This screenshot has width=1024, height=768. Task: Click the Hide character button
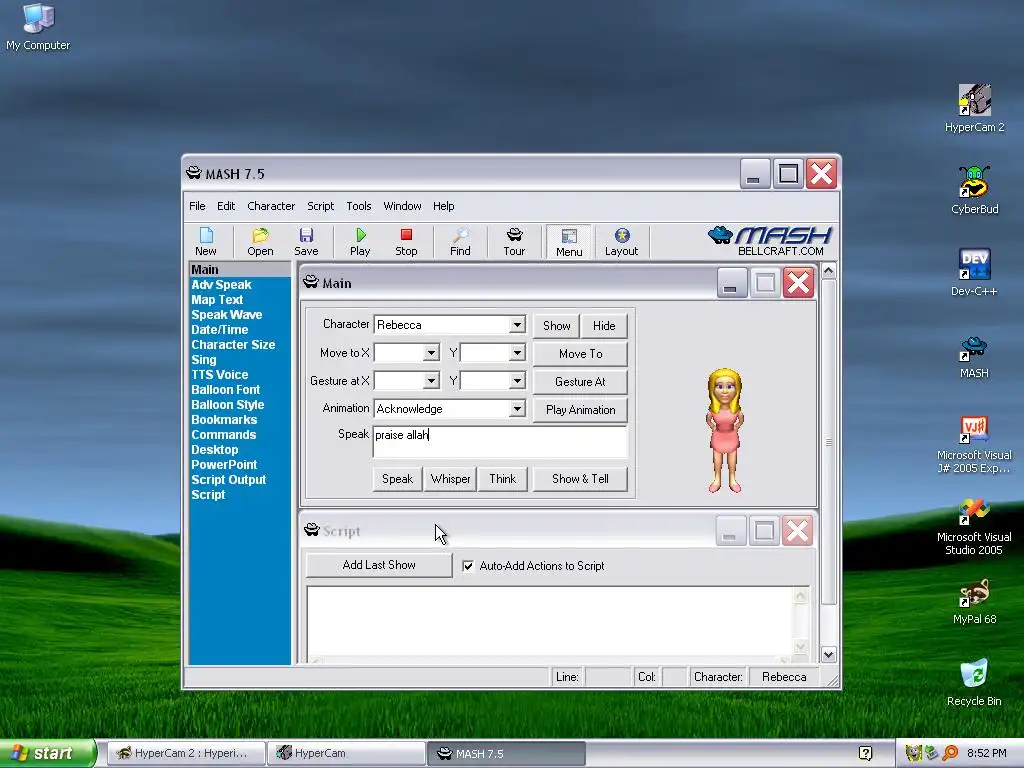[x=604, y=325]
